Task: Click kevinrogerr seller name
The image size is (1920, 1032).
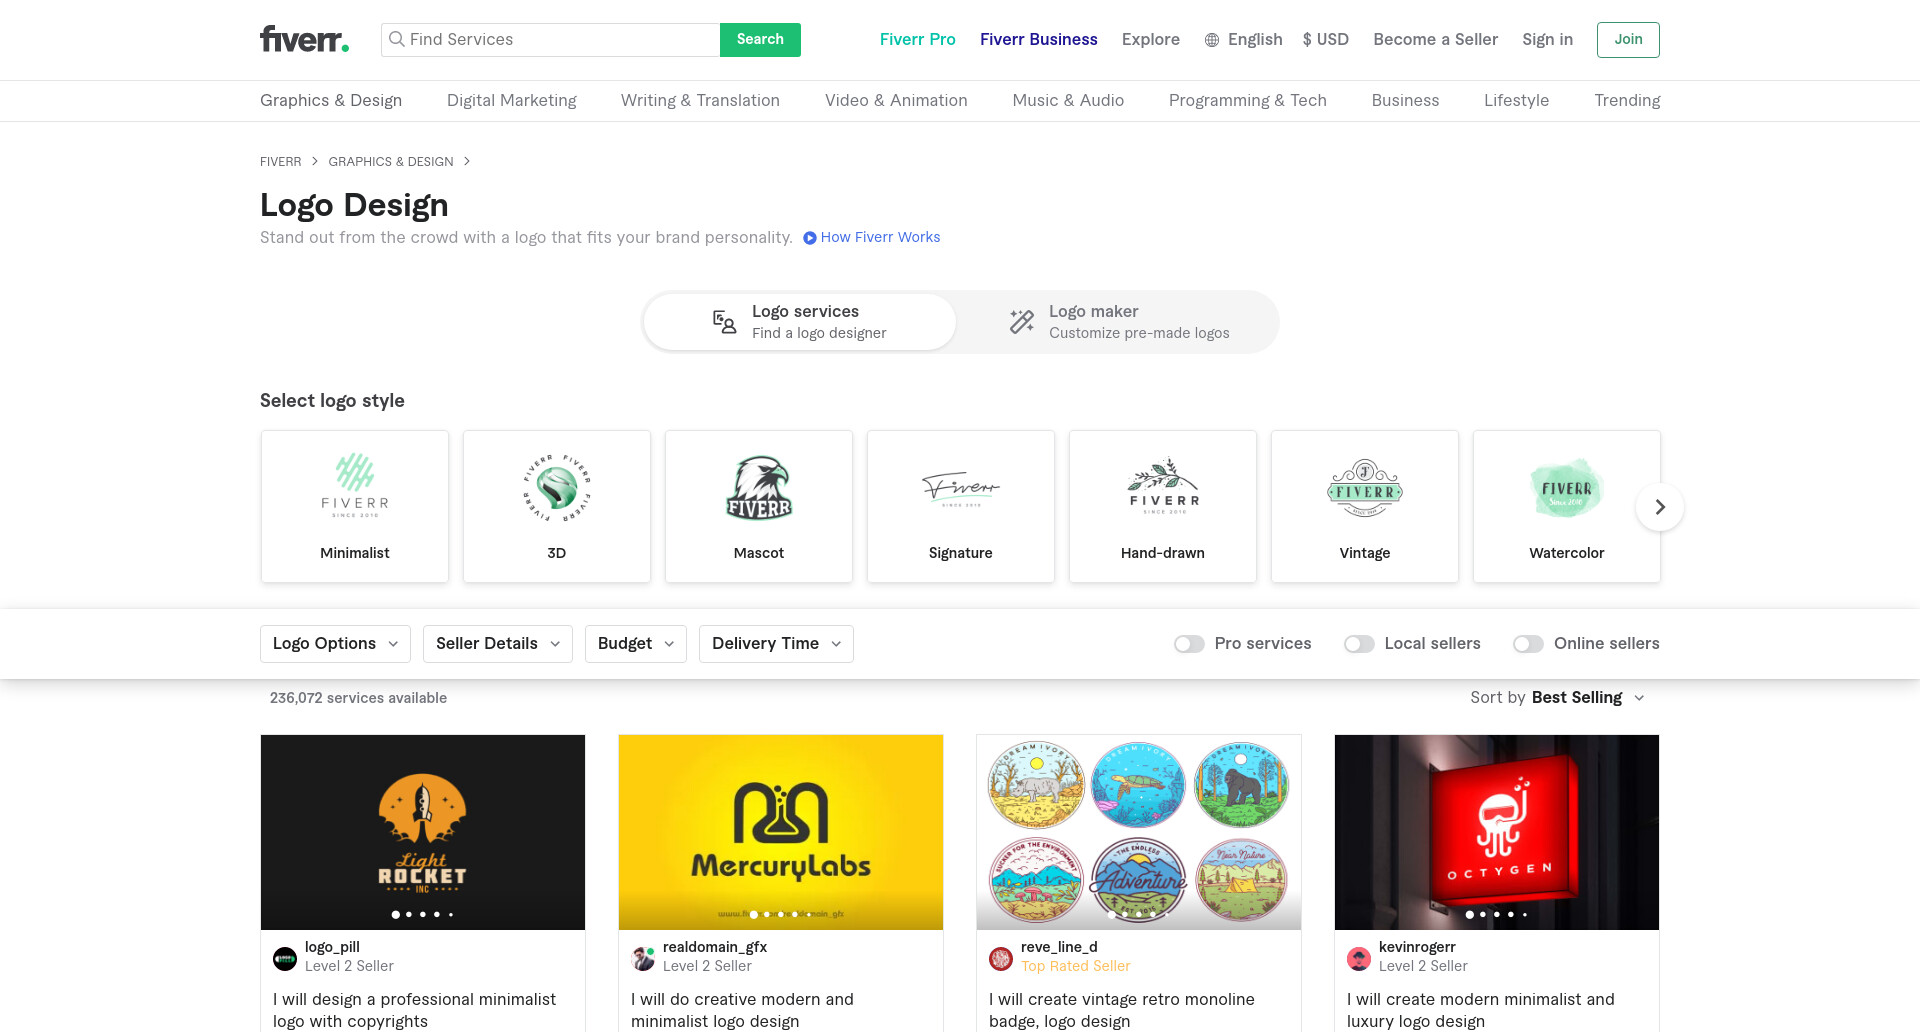Action: click(x=1417, y=947)
